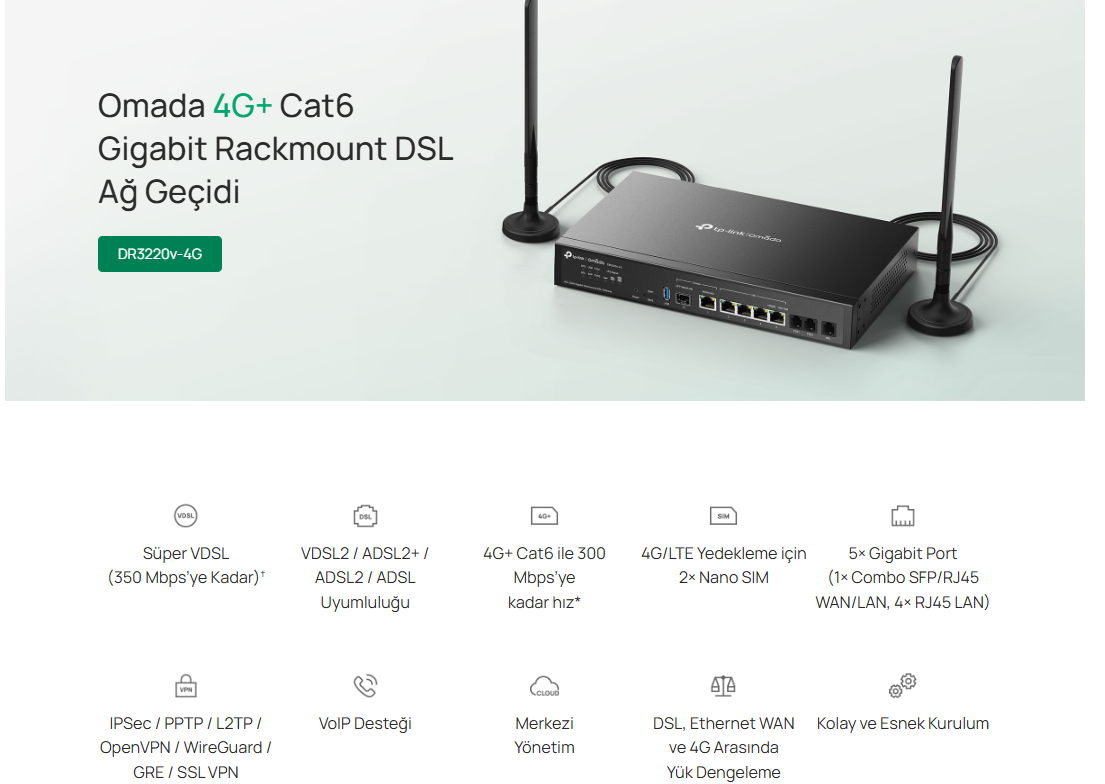Viewport: 1105px width, 784px height.
Task: Click the gears setup icon
Action: pyautogui.click(x=903, y=685)
